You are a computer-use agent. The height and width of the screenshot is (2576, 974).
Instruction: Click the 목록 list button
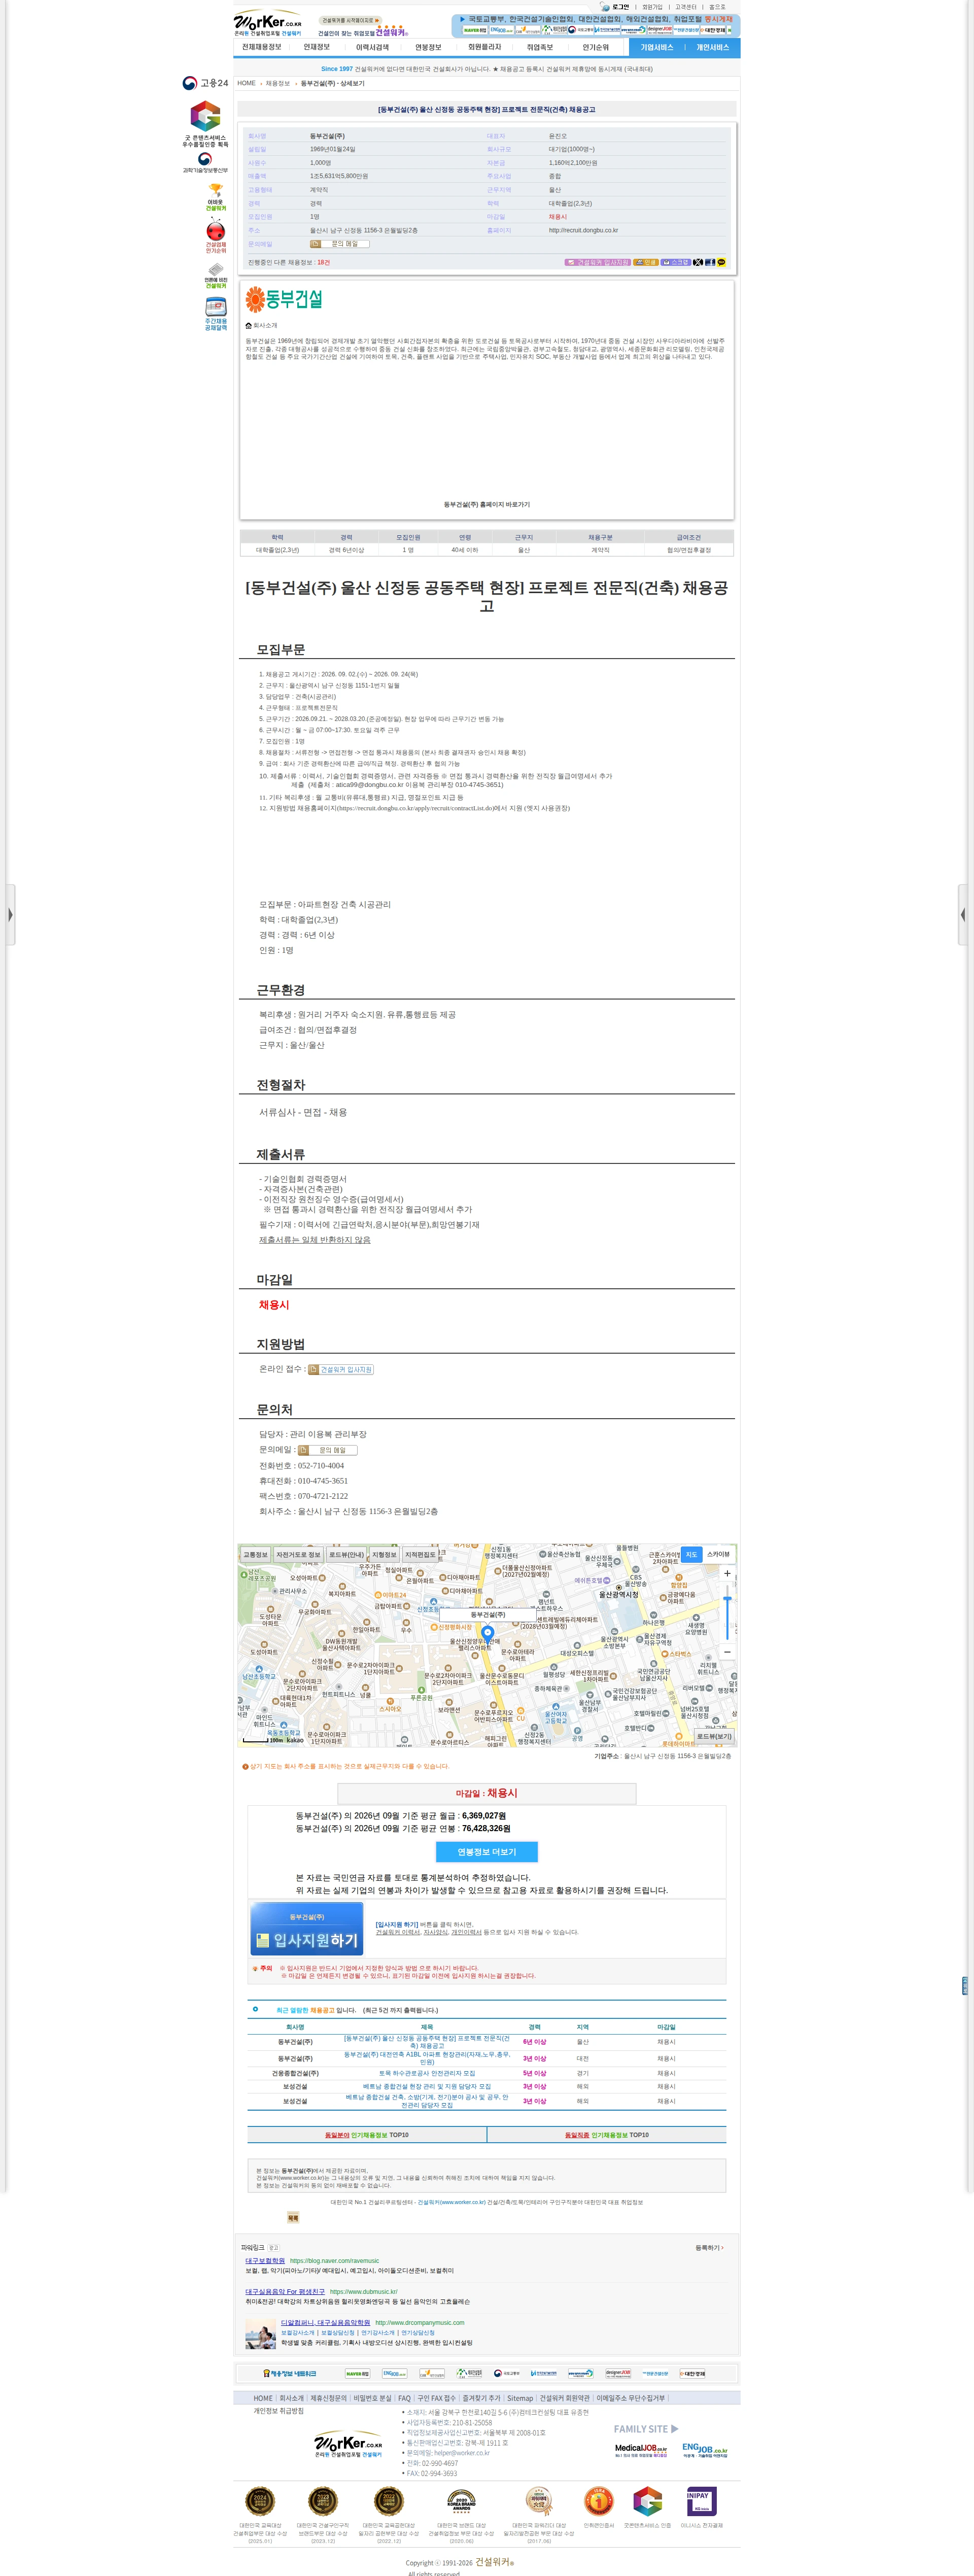pos(293,2218)
